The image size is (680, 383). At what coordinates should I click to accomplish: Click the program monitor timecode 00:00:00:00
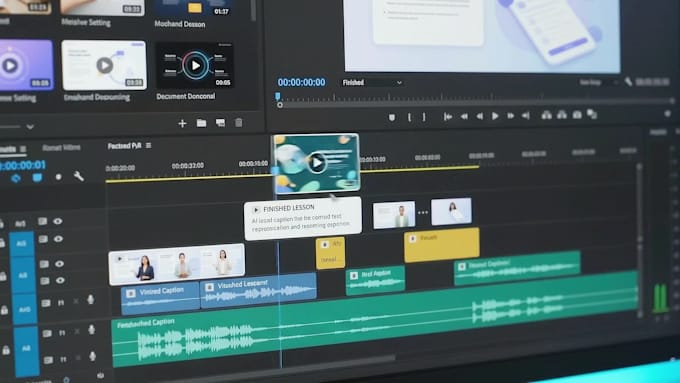[x=301, y=82]
